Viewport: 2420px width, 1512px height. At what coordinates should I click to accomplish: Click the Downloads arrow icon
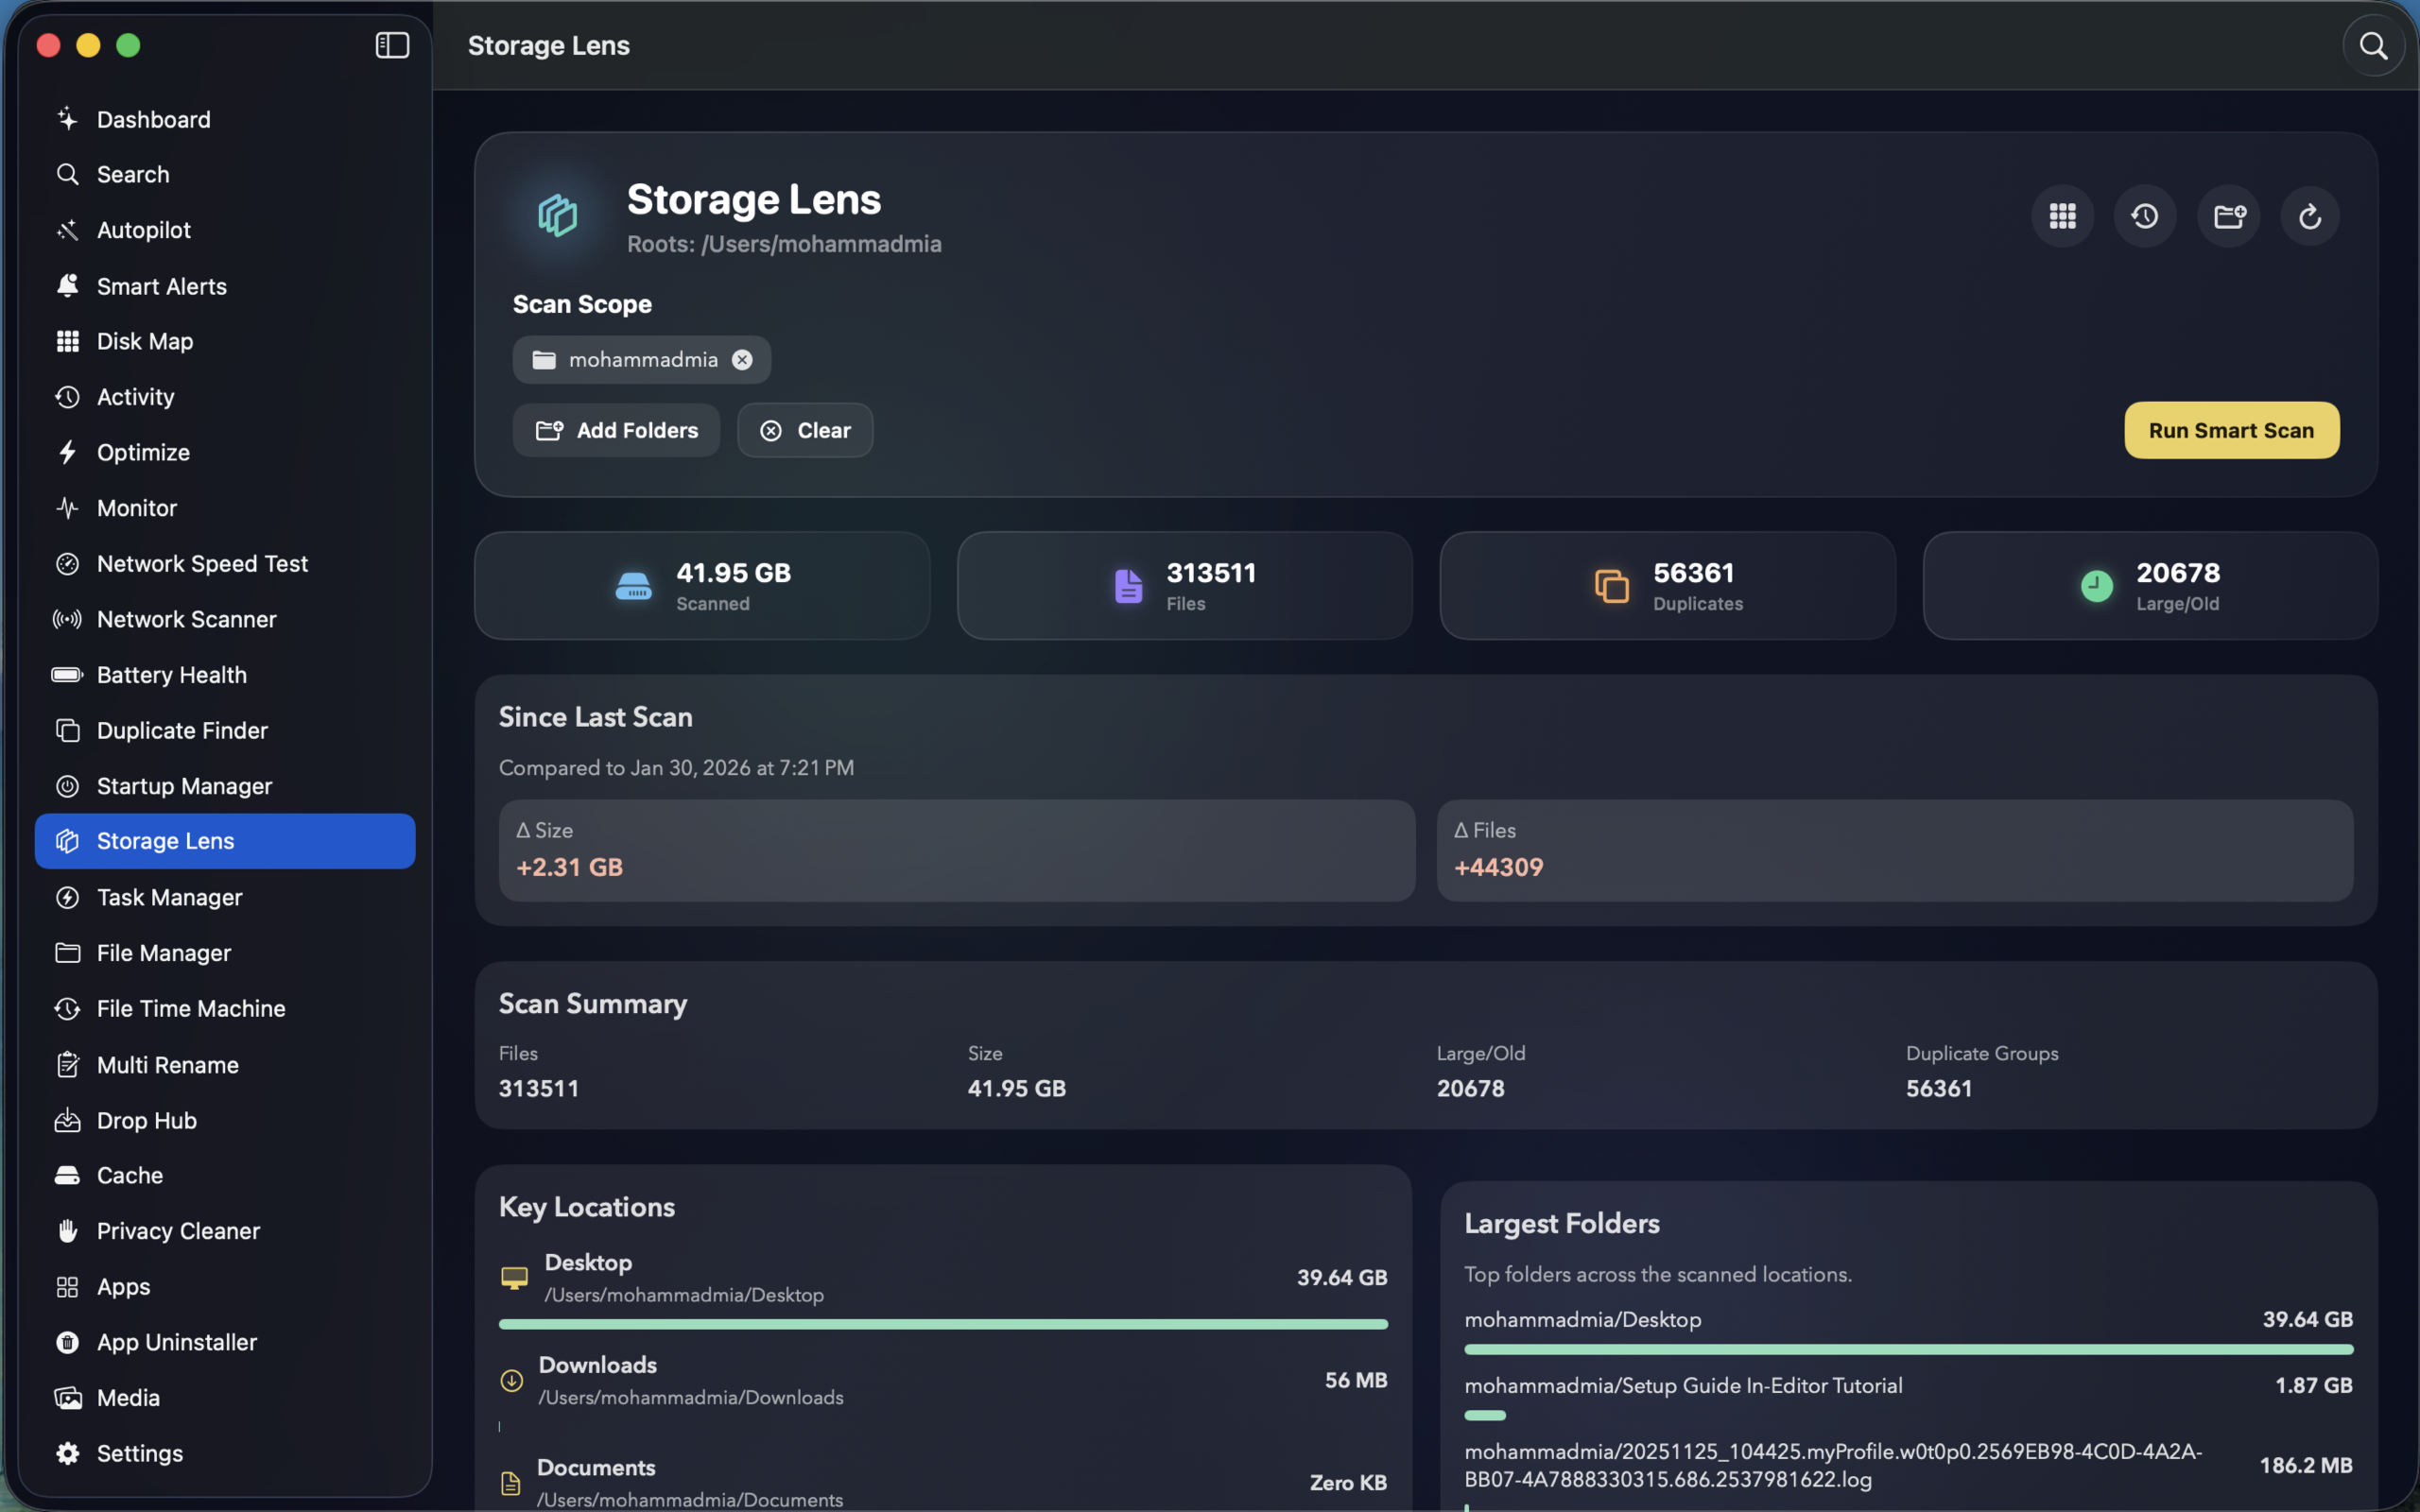pos(511,1381)
